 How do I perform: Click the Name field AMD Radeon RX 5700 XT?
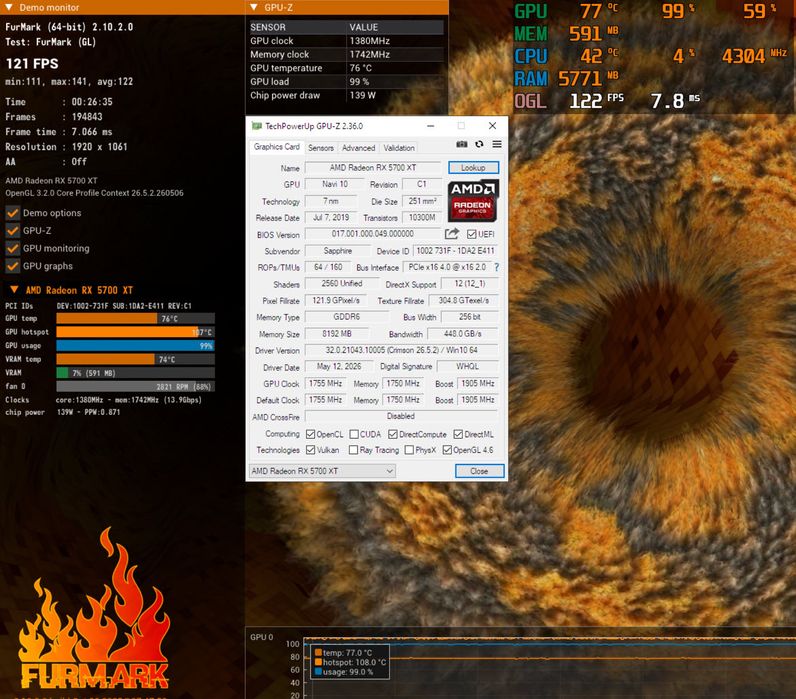[x=373, y=168]
